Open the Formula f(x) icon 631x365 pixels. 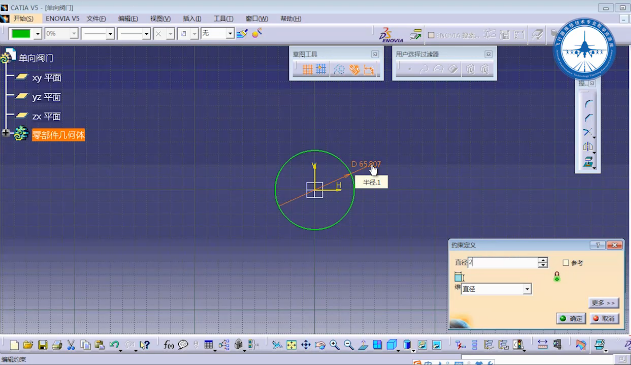coord(169,345)
